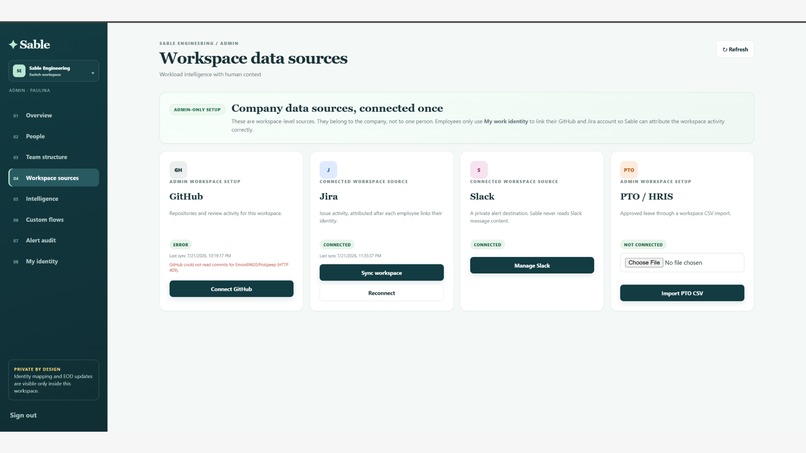Click the 'Company data sources, connected once' heading
Screen dimensions: 806x453
[337, 108]
